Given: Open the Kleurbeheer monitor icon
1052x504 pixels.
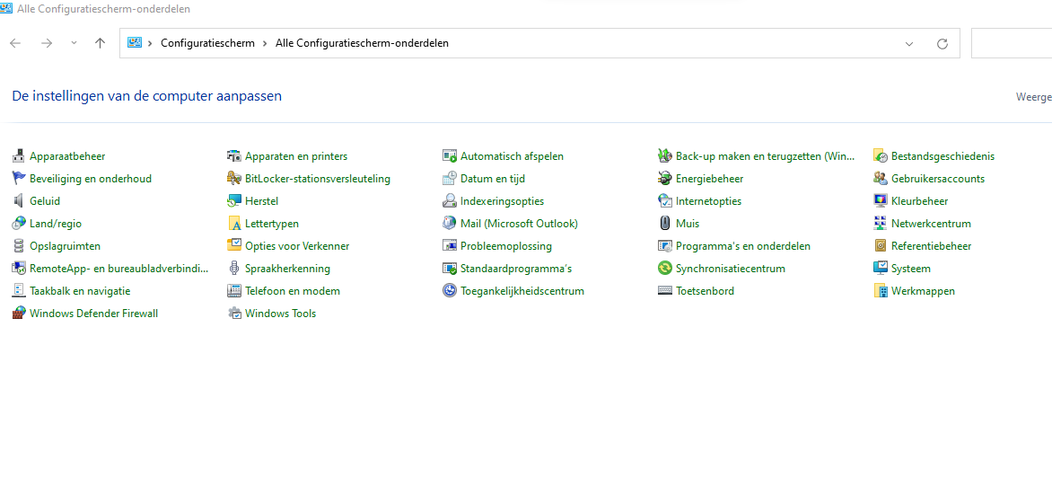Looking at the screenshot, I should pos(880,201).
